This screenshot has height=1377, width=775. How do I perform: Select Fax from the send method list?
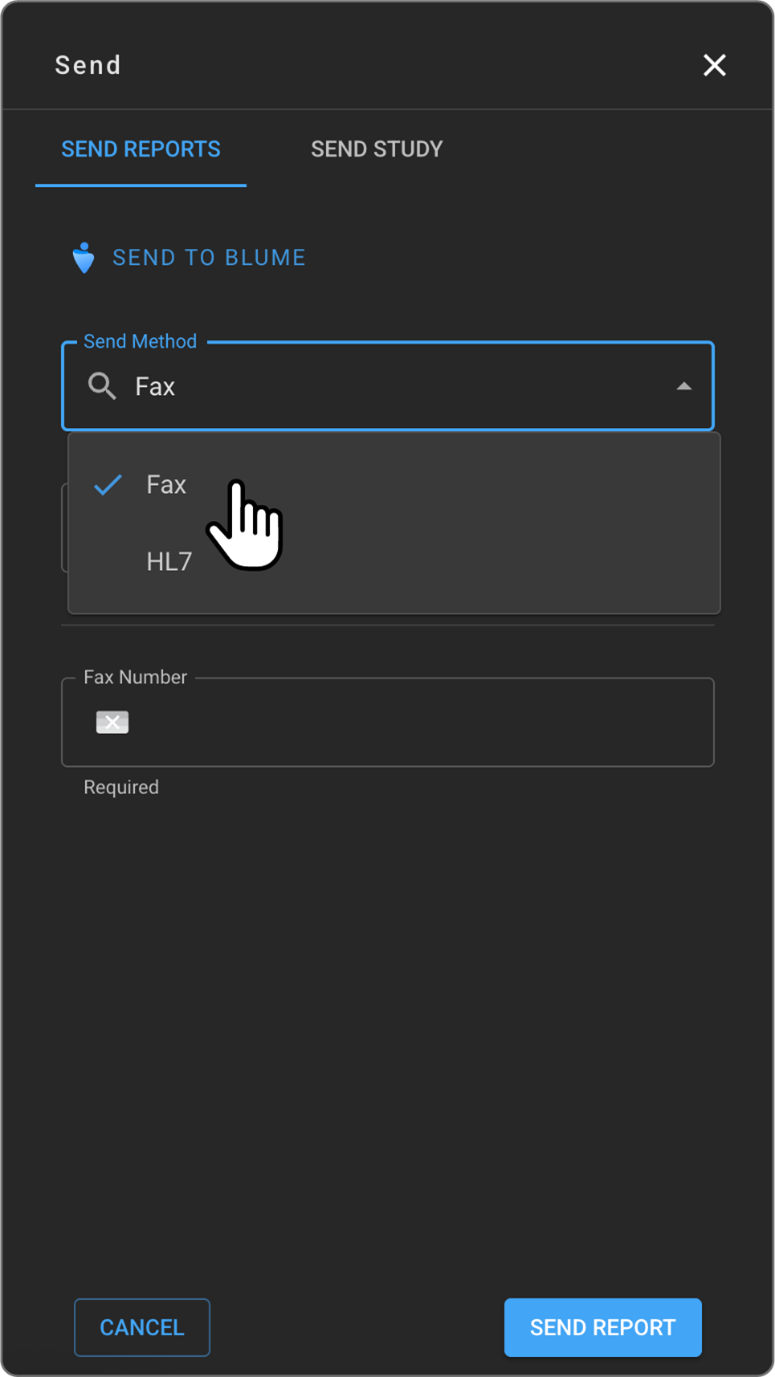pos(166,485)
